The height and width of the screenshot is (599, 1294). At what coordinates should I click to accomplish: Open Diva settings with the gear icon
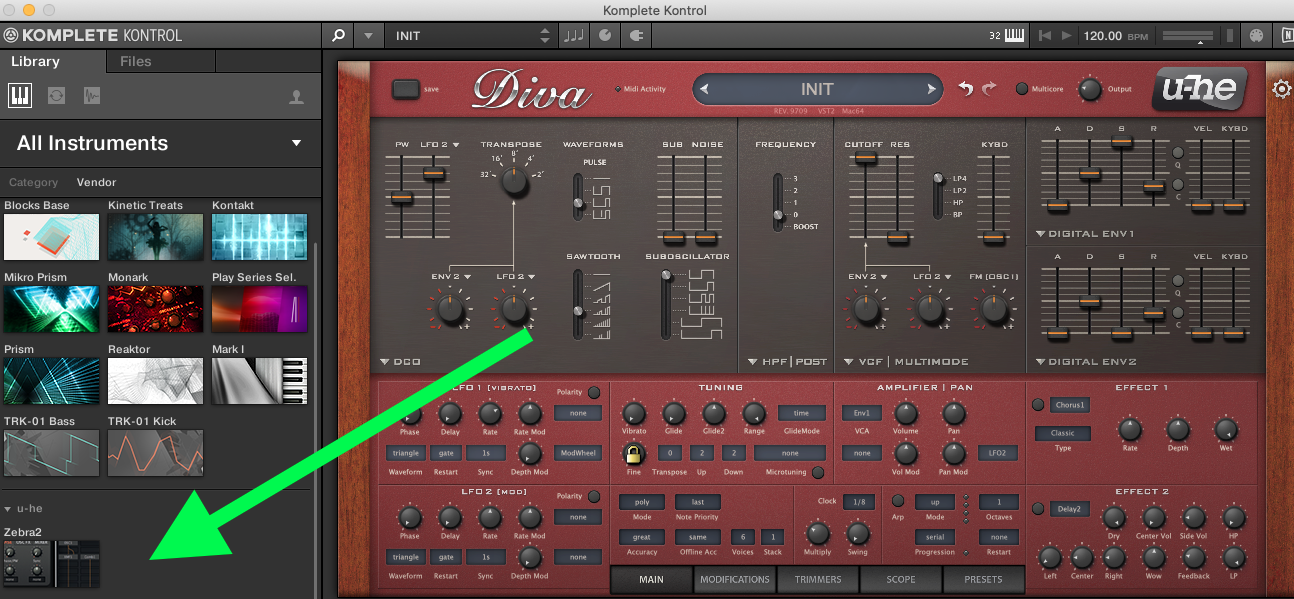click(x=1281, y=89)
